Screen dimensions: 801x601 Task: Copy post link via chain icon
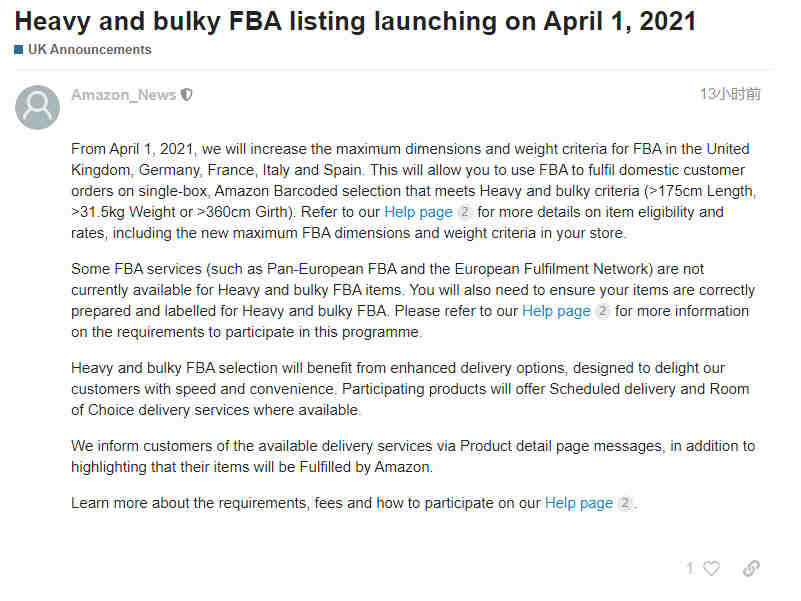tap(751, 568)
